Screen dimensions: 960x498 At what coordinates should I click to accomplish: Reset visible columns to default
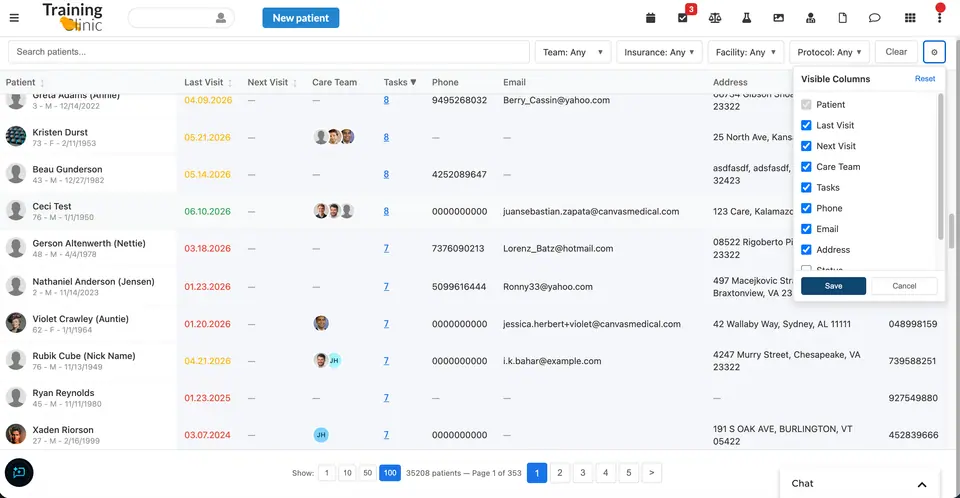925,79
